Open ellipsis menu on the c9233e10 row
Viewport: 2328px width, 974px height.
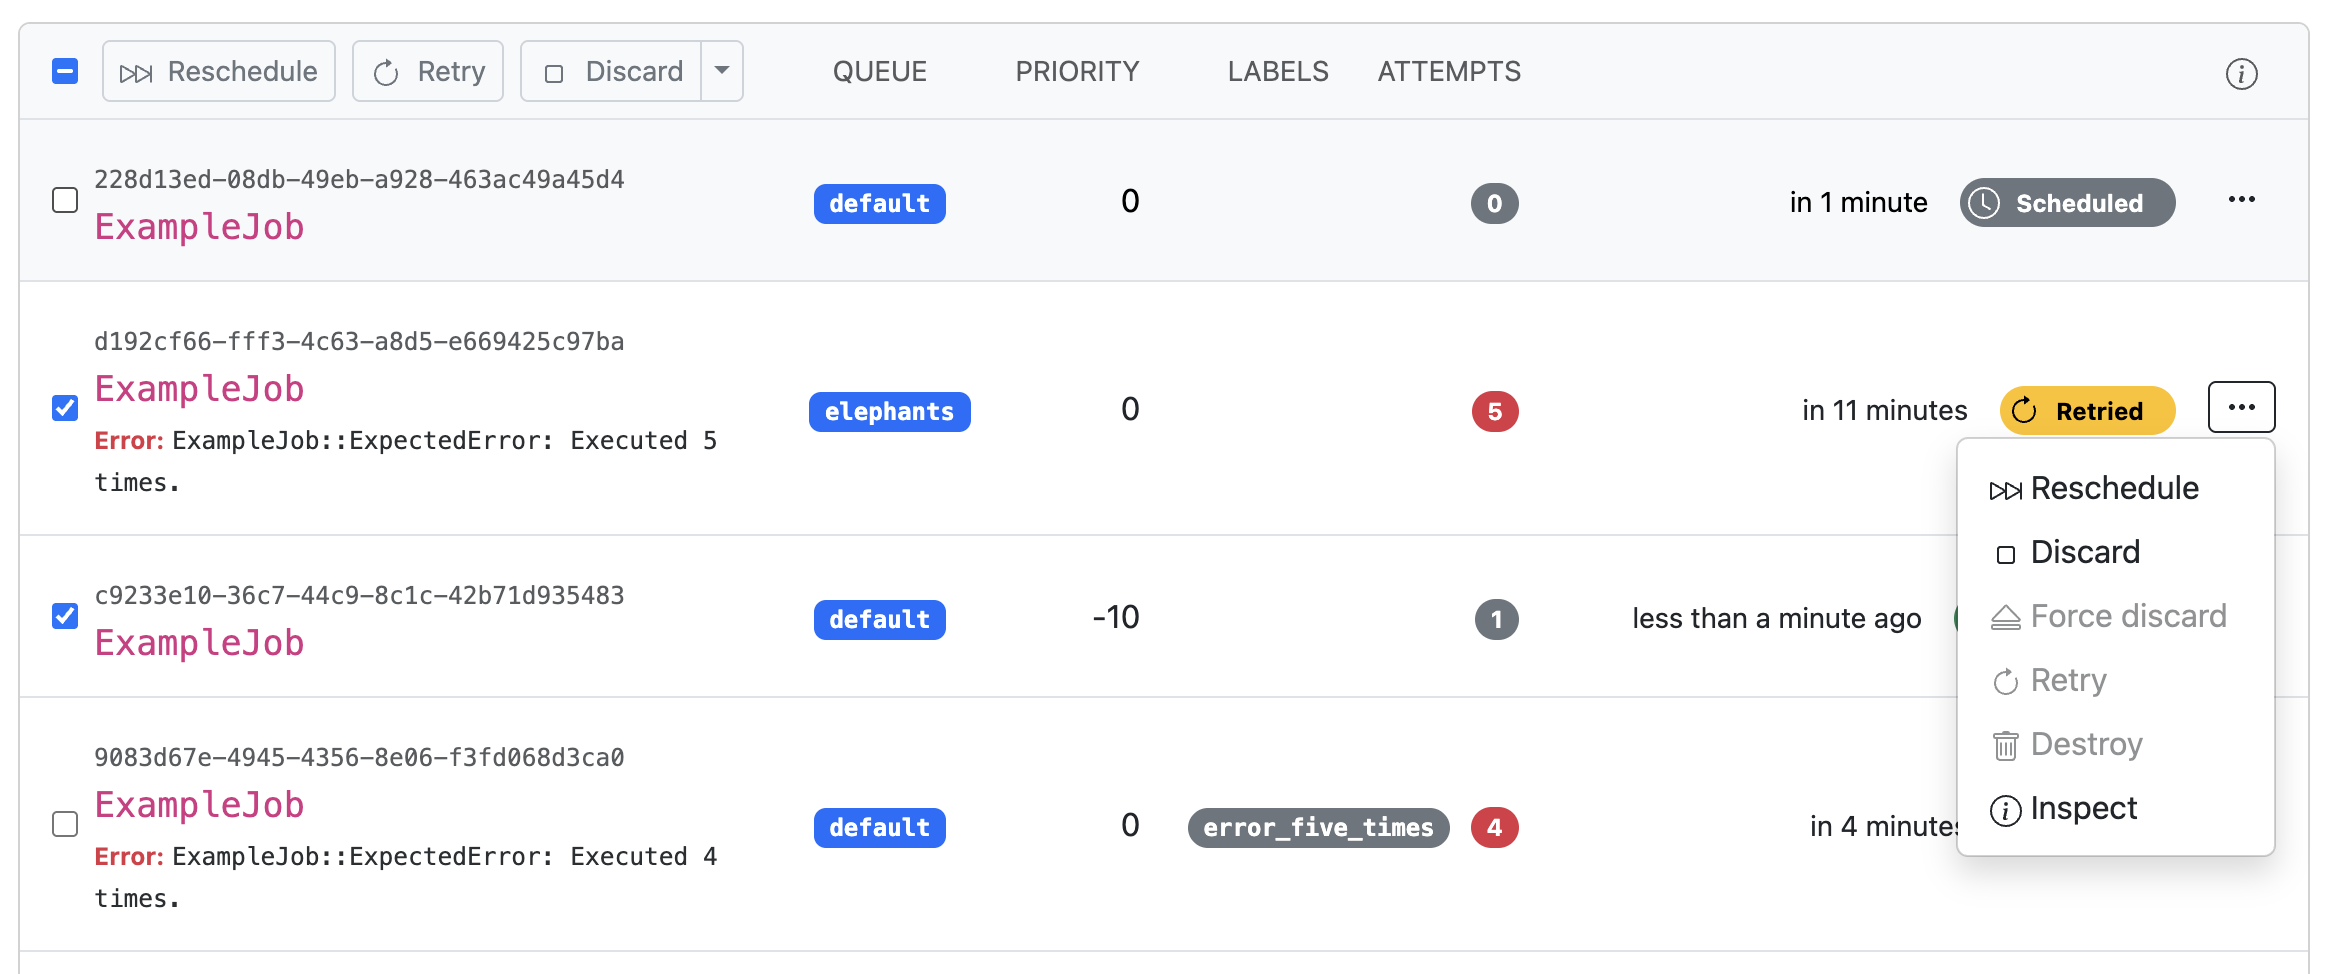click(2241, 618)
